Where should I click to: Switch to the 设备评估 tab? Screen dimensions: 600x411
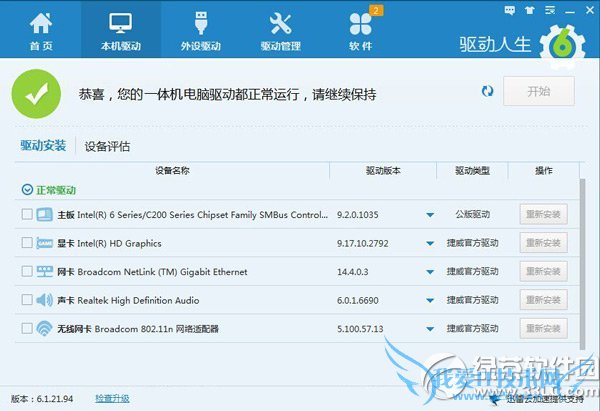(x=107, y=146)
